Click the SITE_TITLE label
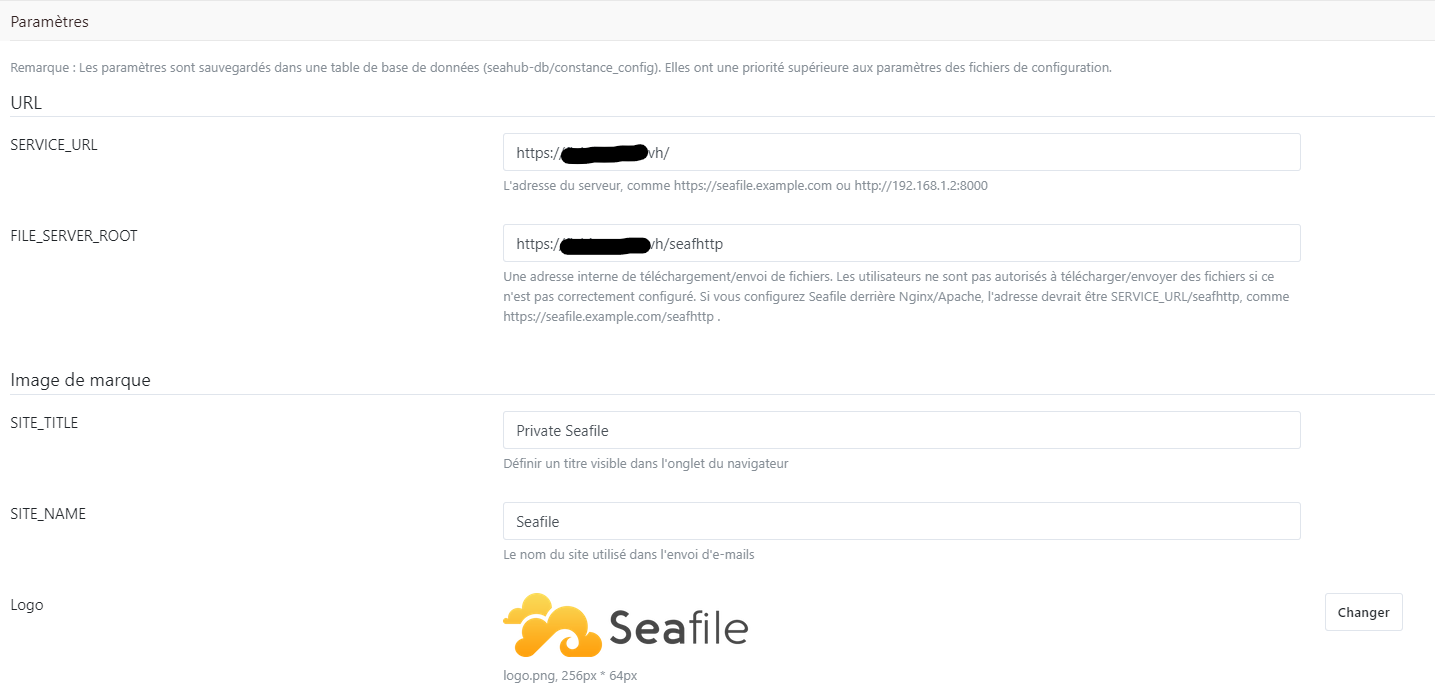The image size is (1435, 692). pos(44,423)
